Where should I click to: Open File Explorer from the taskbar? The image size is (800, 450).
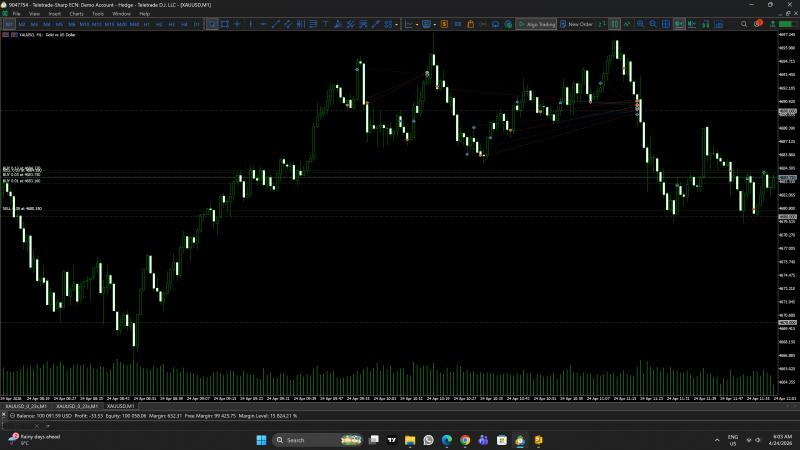pos(410,440)
